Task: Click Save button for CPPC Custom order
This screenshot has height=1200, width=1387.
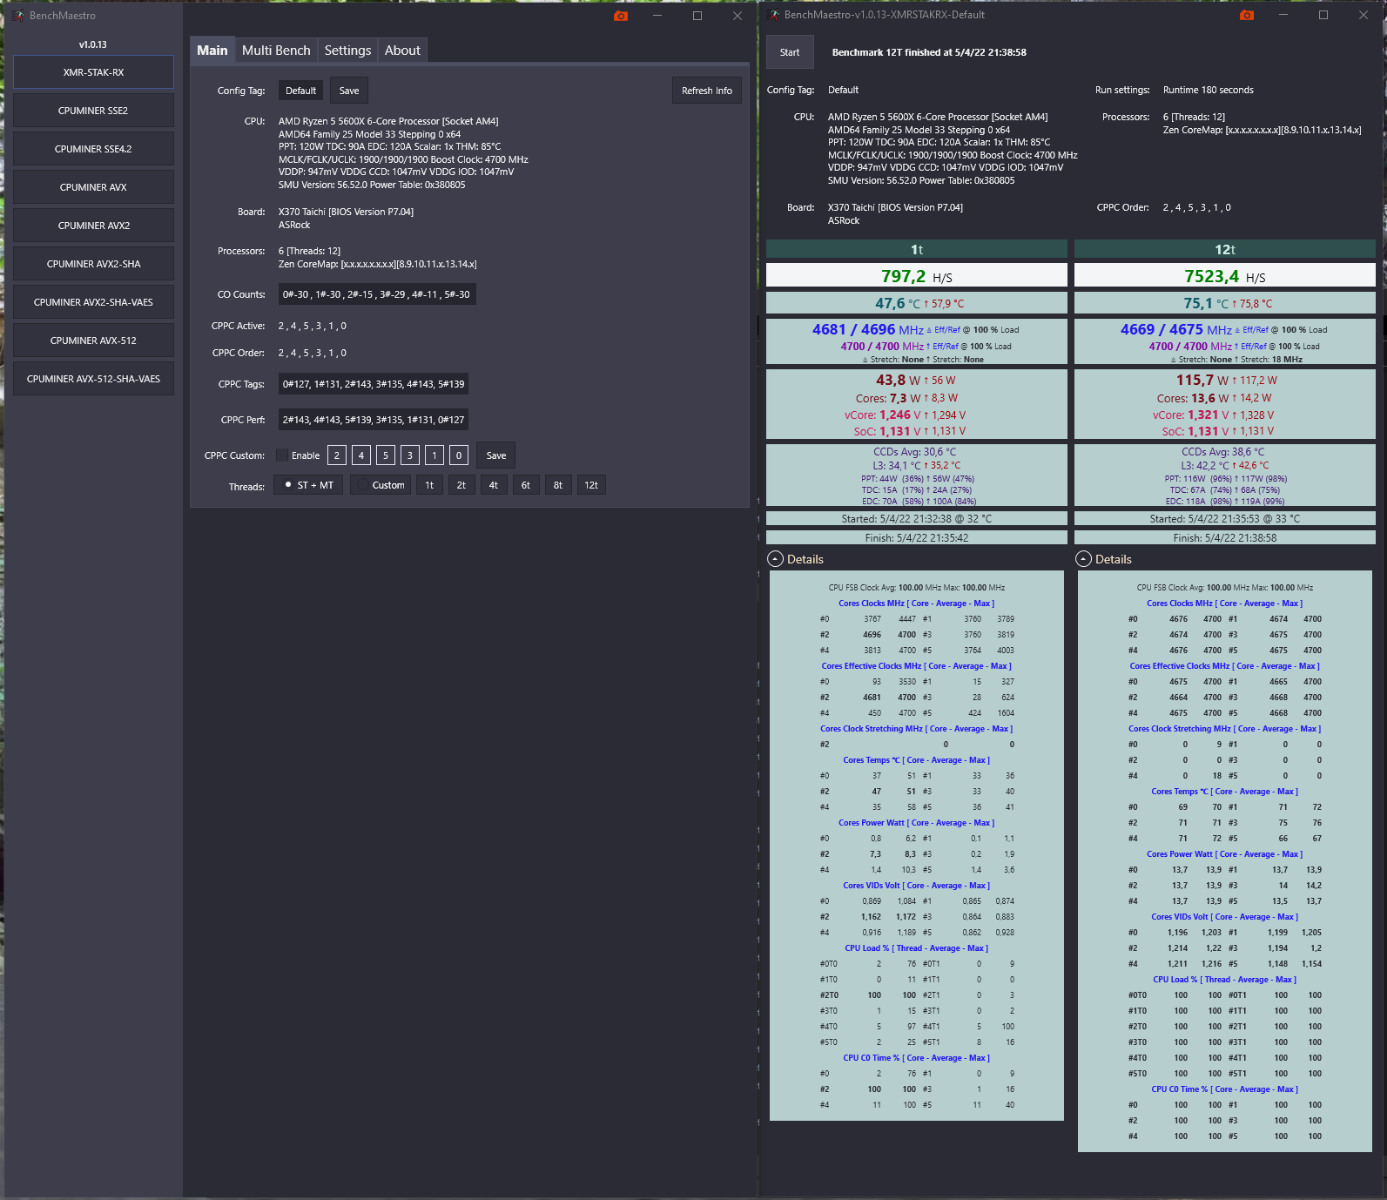Action: pyautogui.click(x=496, y=455)
